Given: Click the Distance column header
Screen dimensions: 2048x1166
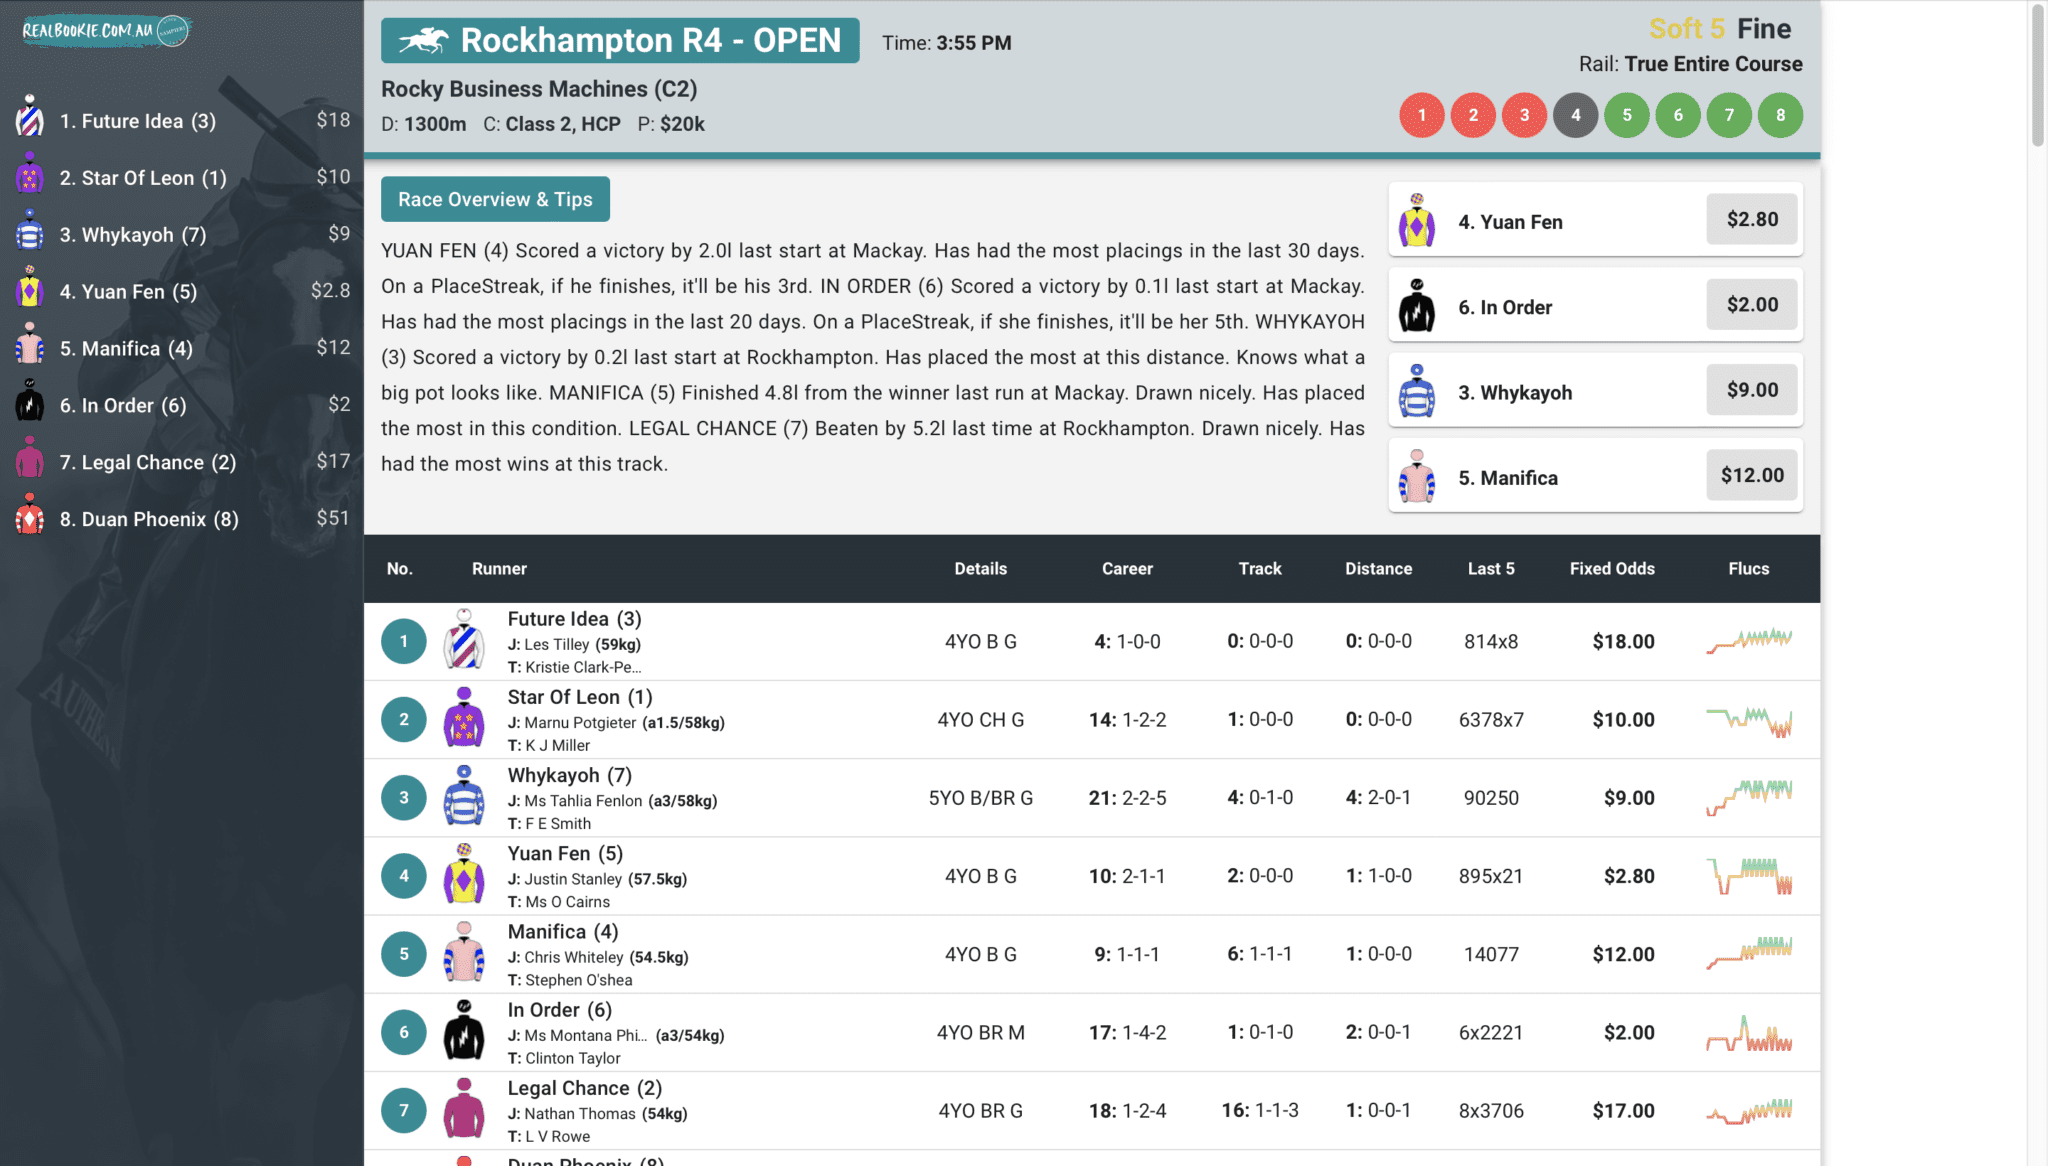Looking at the screenshot, I should (x=1378, y=568).
